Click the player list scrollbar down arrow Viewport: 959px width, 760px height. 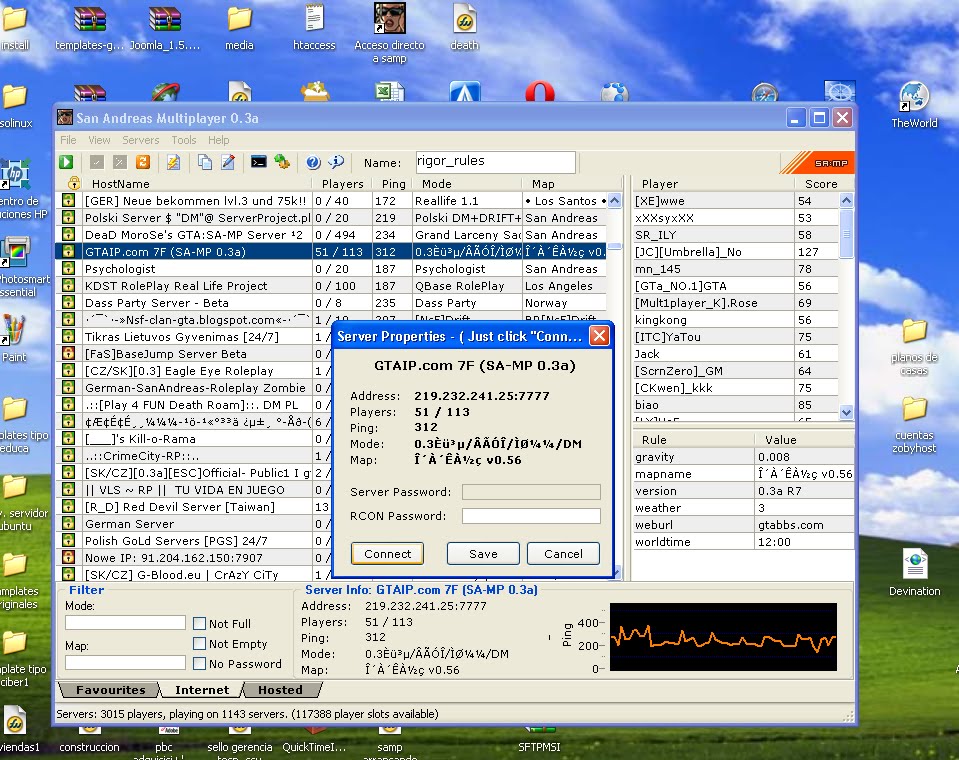(847, 412)
